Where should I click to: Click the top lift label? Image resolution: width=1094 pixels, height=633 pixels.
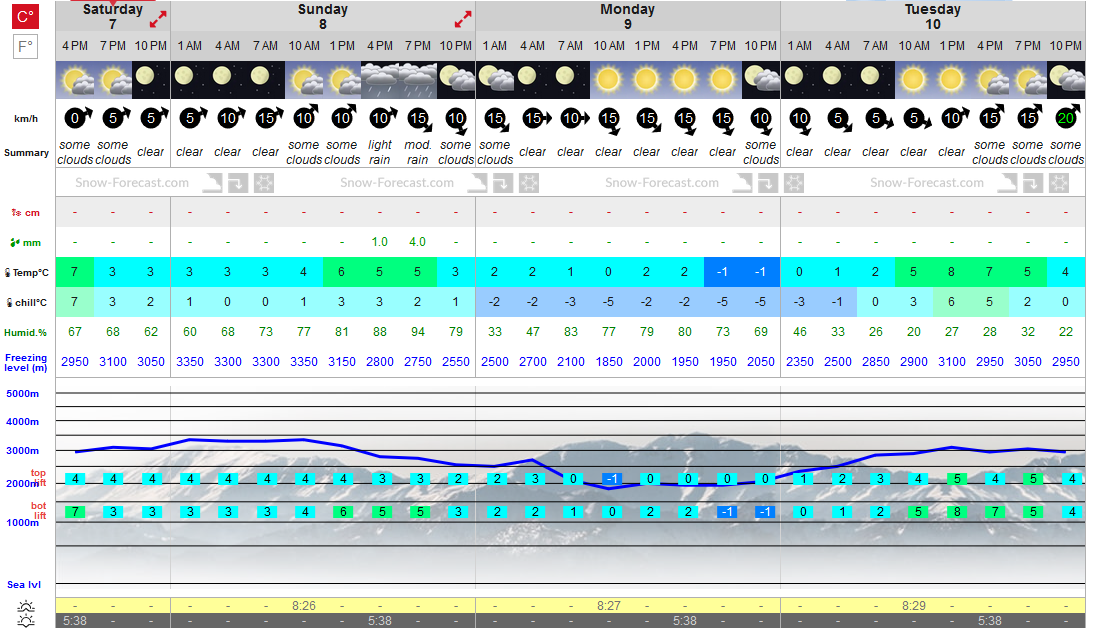[x=38, y=478]
